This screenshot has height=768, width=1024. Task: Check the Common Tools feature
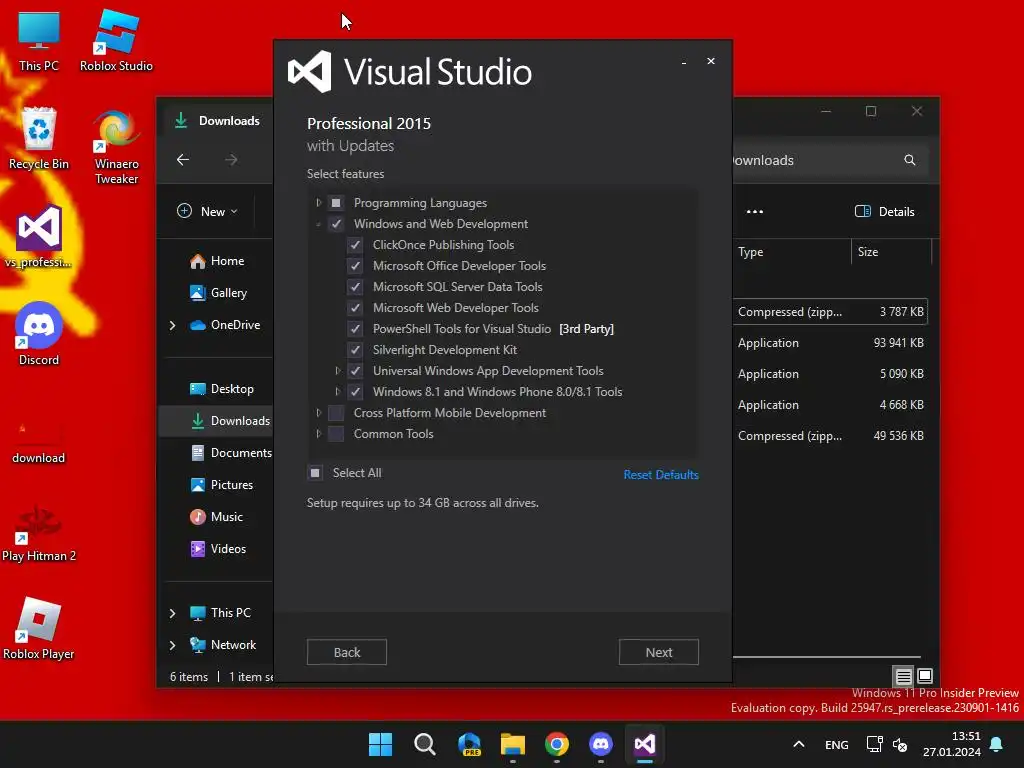tap(336, 434)
